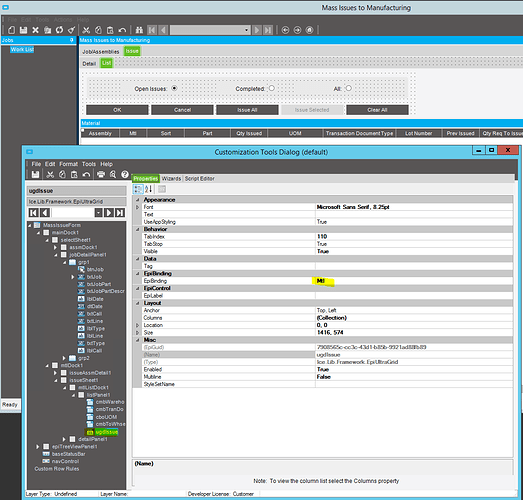Click the Print icon in customization dialog
Image resolution: width=523 pixels, height=500 pixels.
(x=101, y=174)
